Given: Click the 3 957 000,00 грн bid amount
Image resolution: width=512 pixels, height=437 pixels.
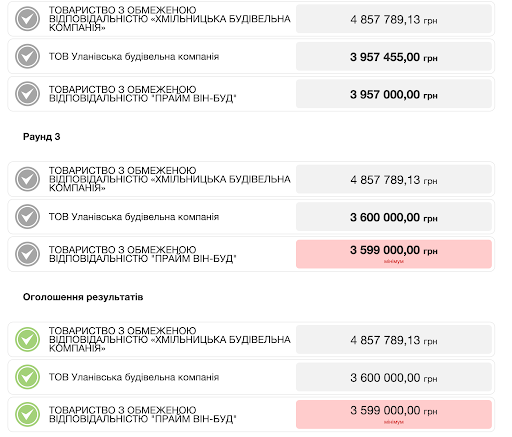Looking at the screenshot, I should coord(394,94).
